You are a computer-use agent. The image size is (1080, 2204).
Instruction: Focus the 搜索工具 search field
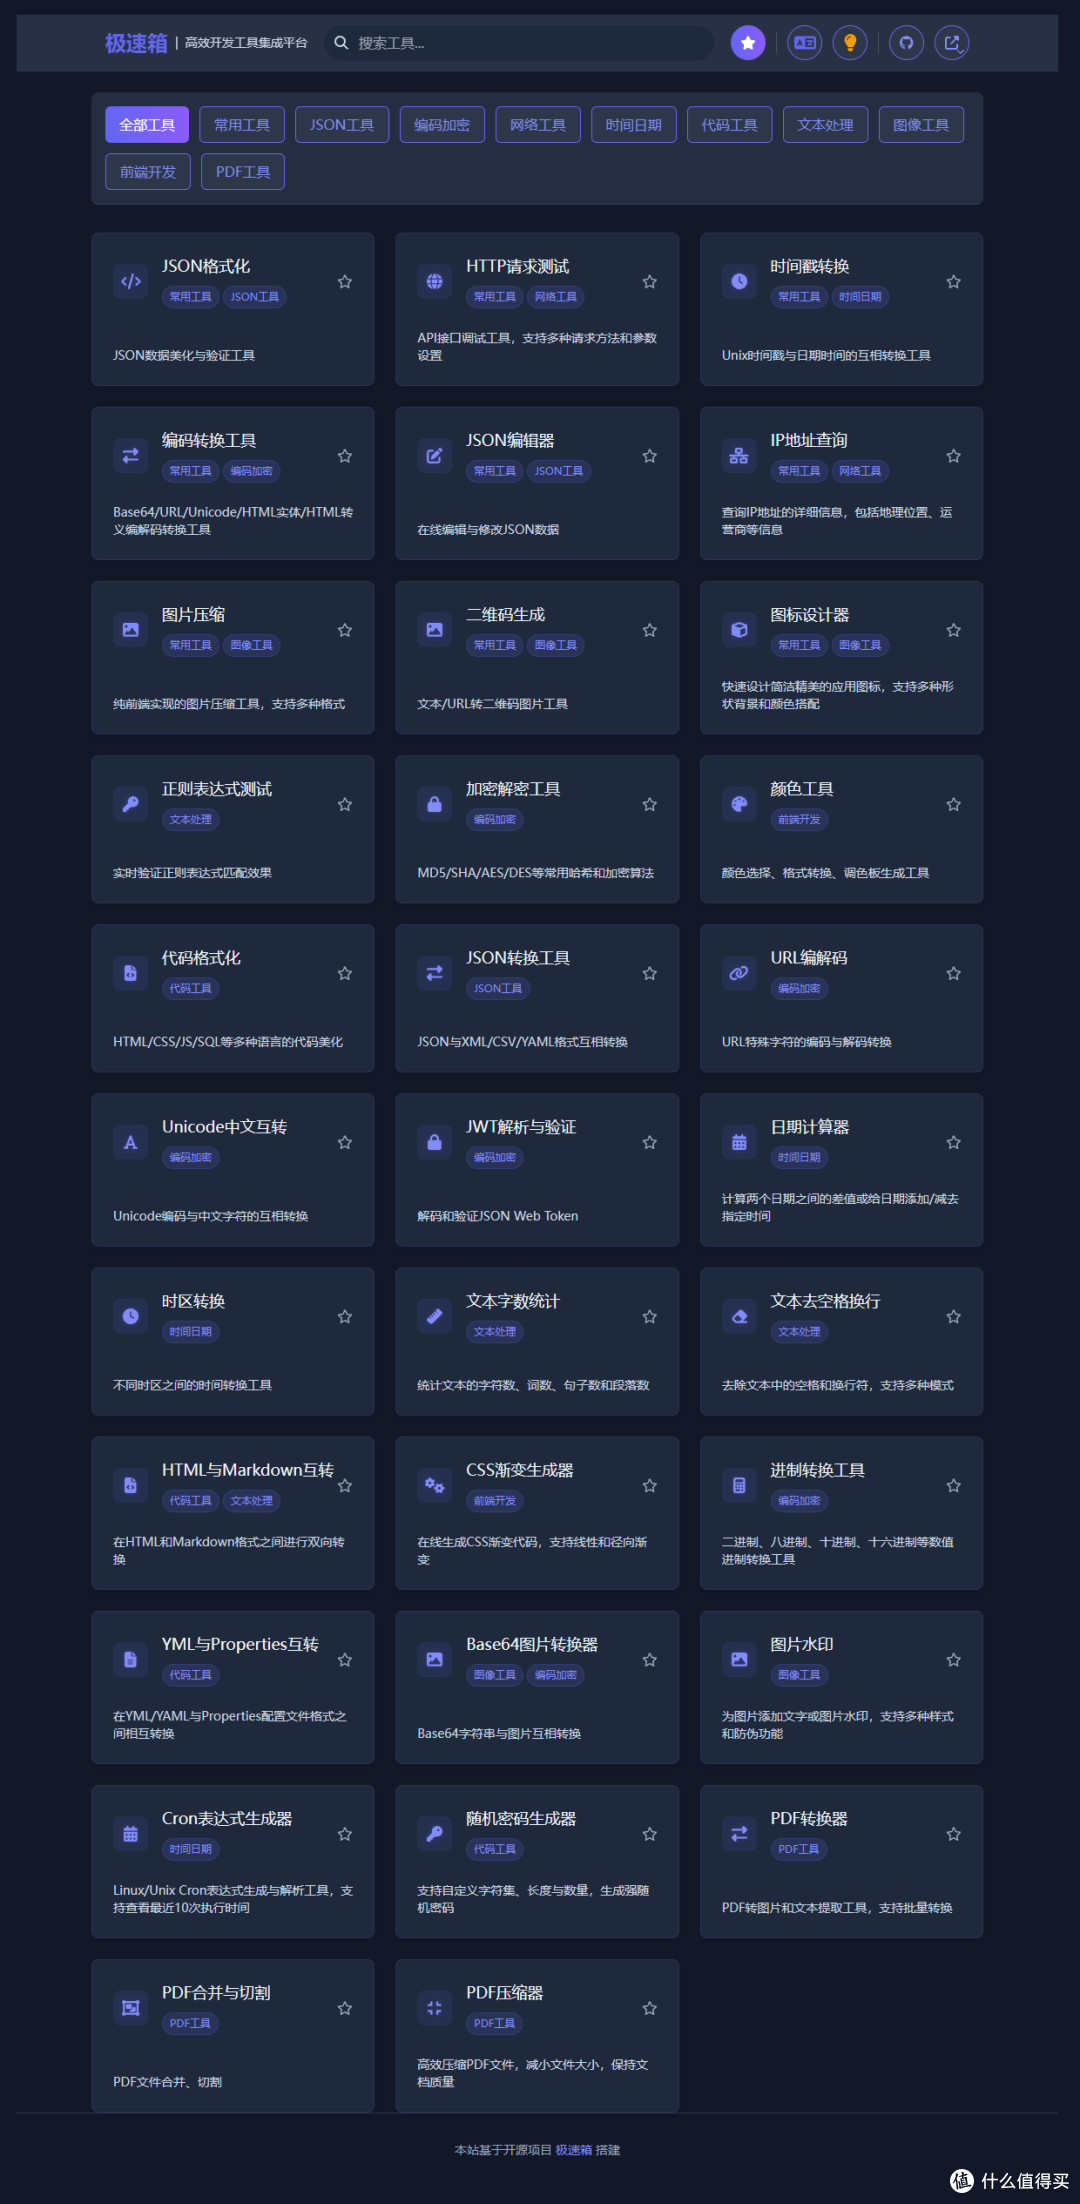click(519, 43)
